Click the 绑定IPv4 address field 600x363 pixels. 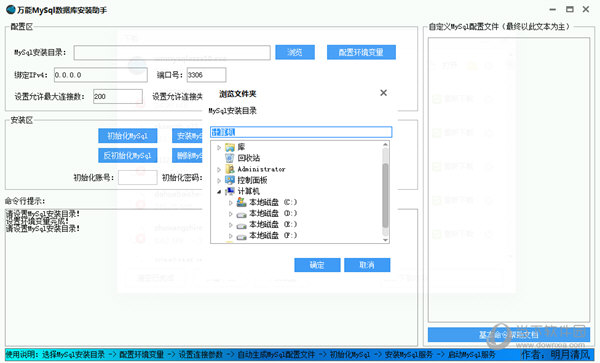click(x=101, y=75)
